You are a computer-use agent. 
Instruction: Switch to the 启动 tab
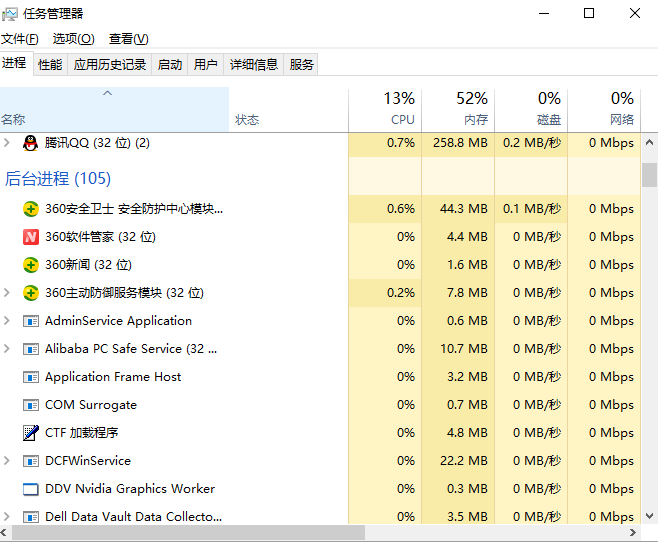pos(170,65)
